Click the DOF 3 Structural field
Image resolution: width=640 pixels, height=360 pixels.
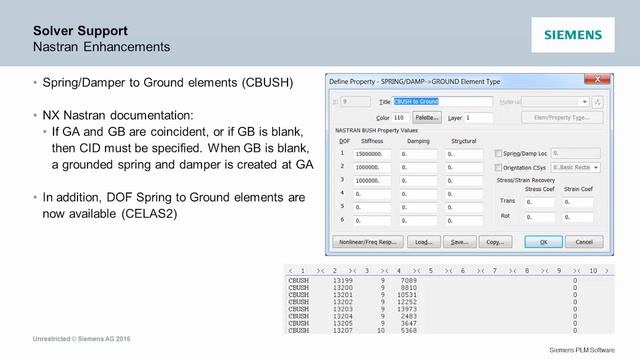pos(464,180)
